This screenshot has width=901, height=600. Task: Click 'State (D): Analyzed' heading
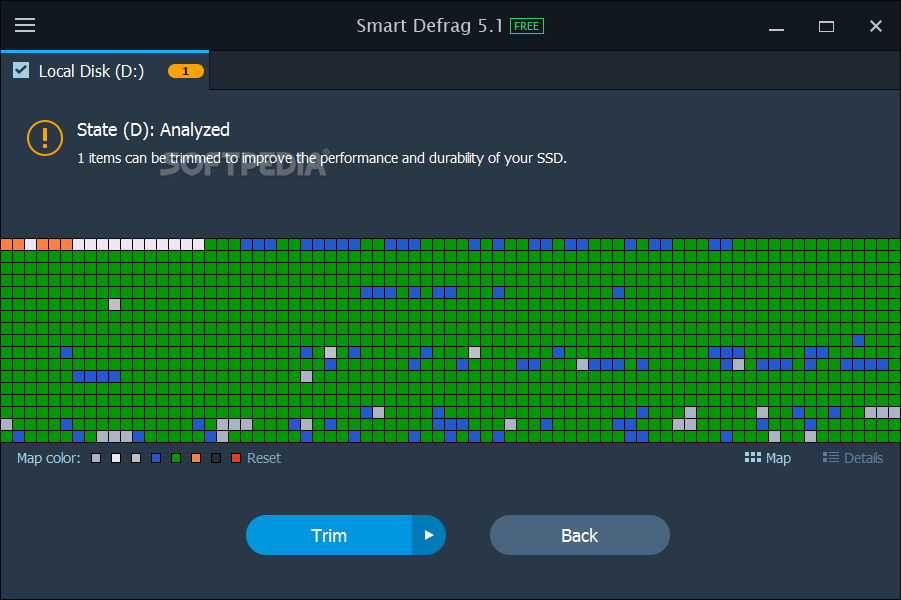coord(153,130)
